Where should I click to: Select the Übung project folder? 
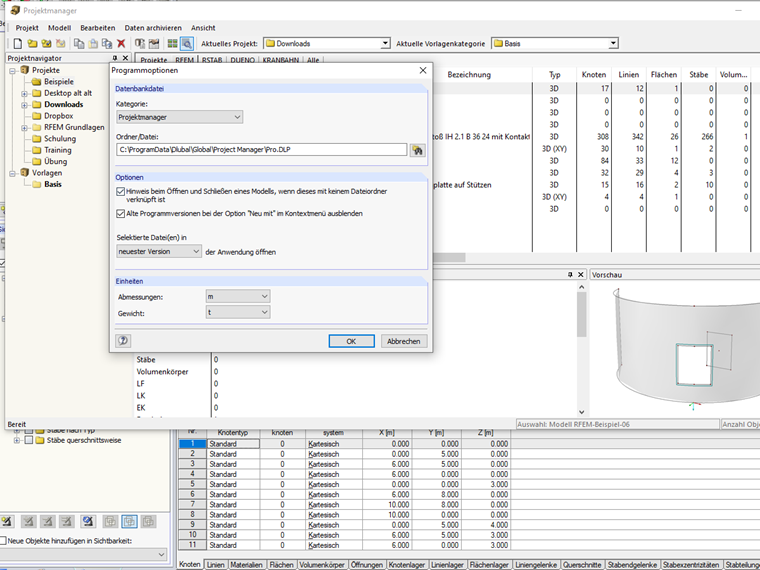coord(56,161)
